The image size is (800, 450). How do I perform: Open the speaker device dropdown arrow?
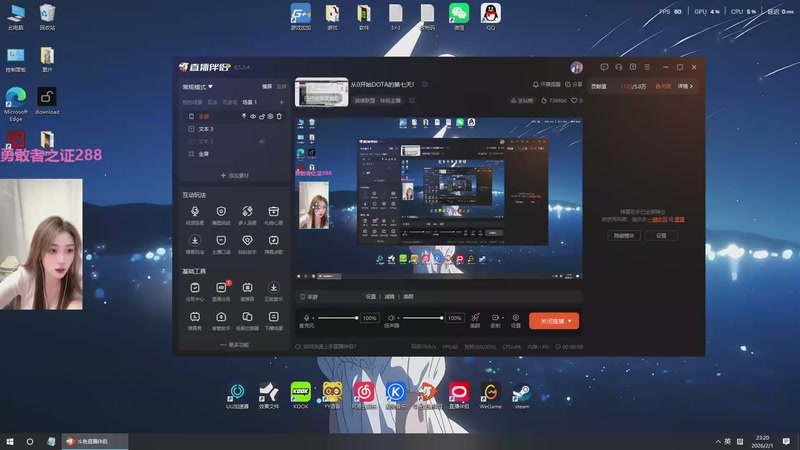click(398, 318)
